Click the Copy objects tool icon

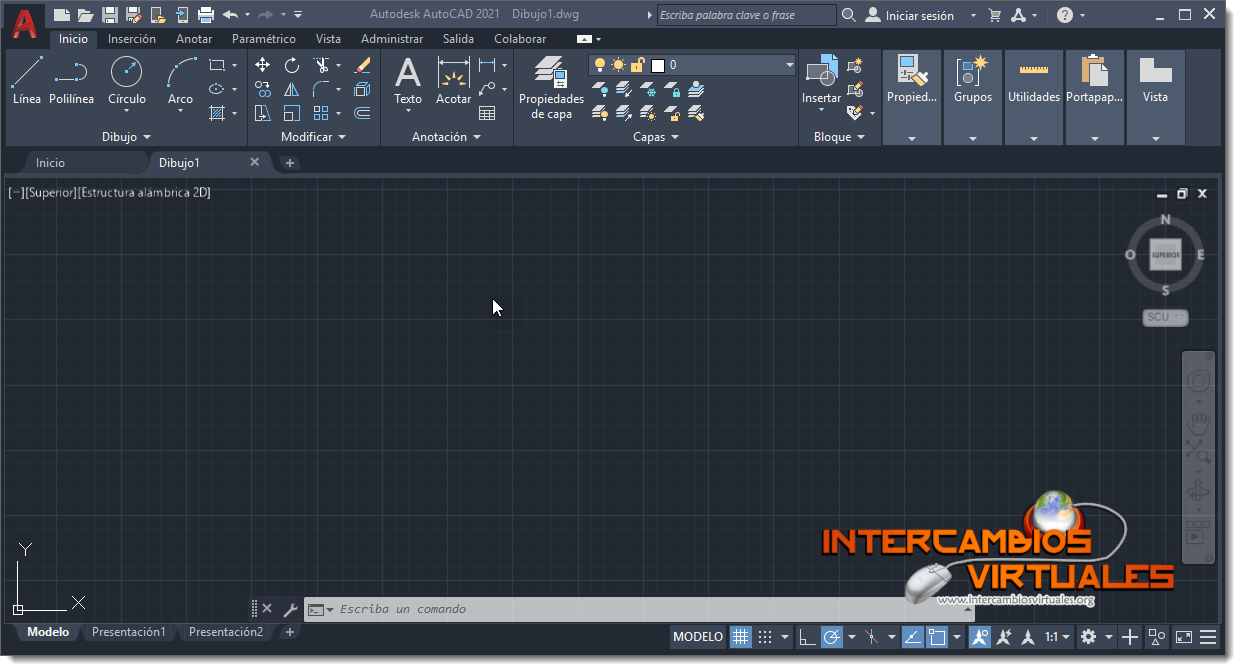pyautogui.click(x=262, y=89)
